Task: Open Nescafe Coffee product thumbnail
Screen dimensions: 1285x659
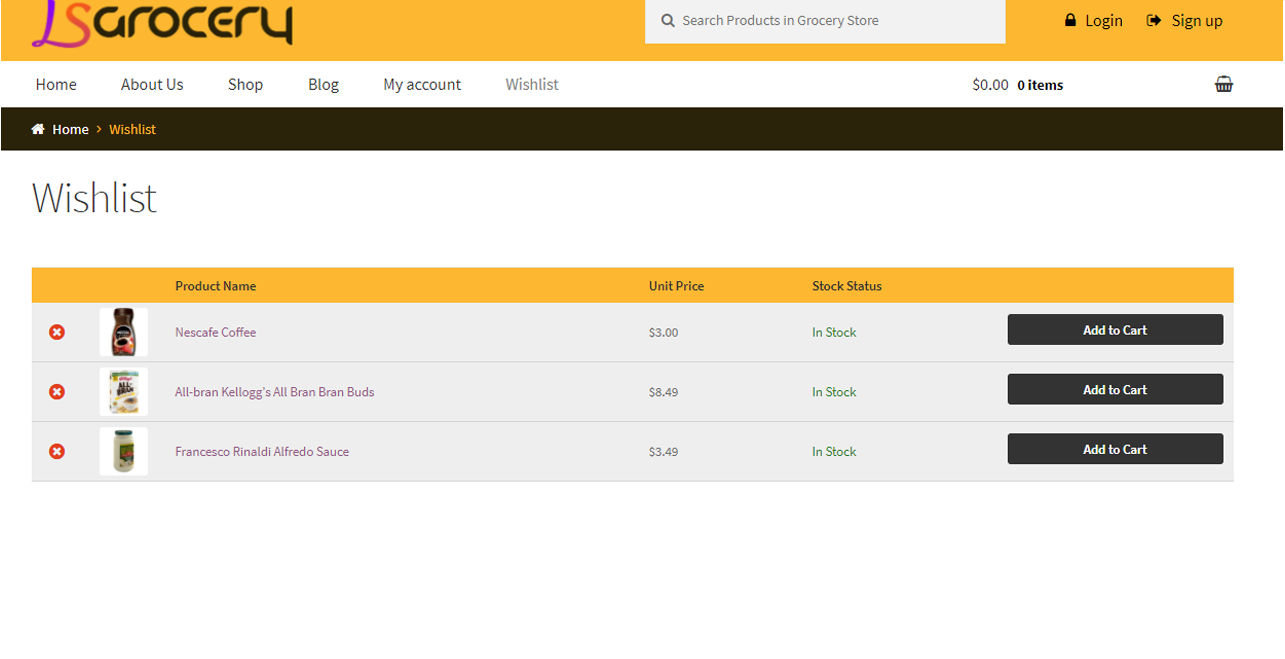Action: pyautogui.click(x=124, y=332)
